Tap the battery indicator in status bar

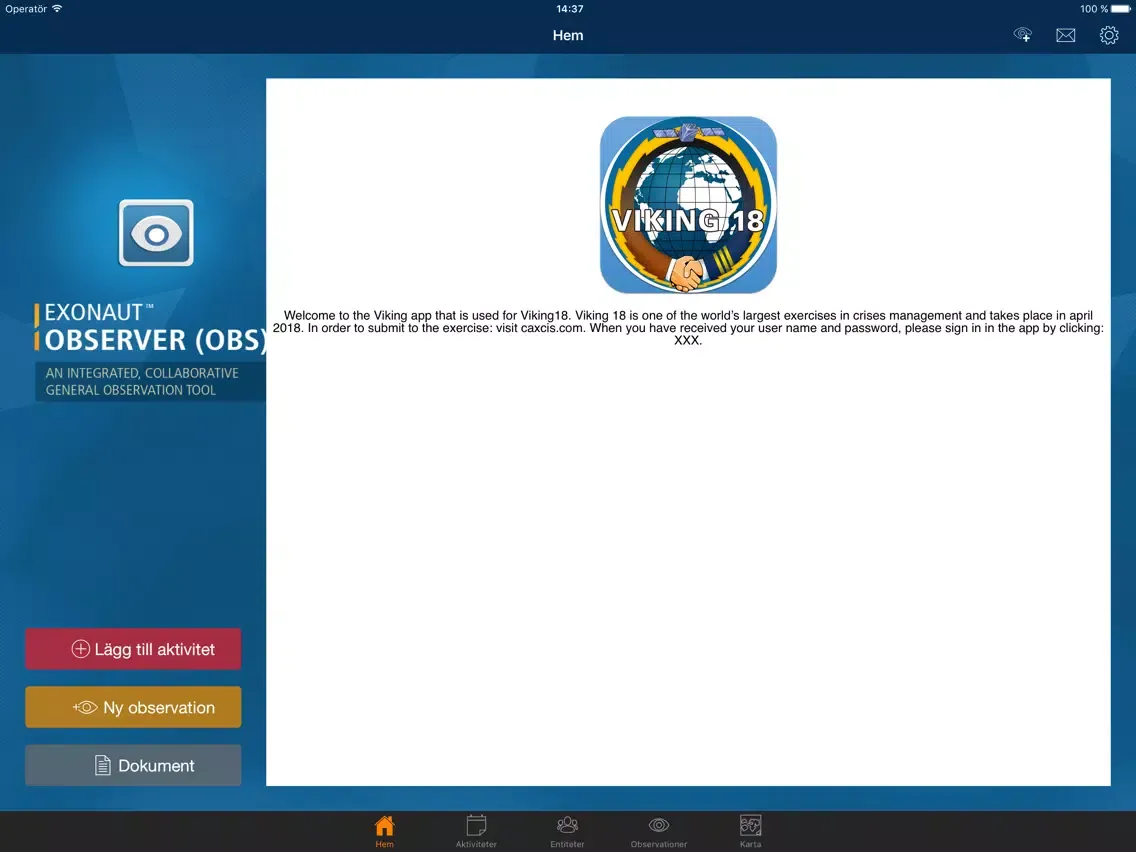pyautogui.click(x=1120, y=9)
